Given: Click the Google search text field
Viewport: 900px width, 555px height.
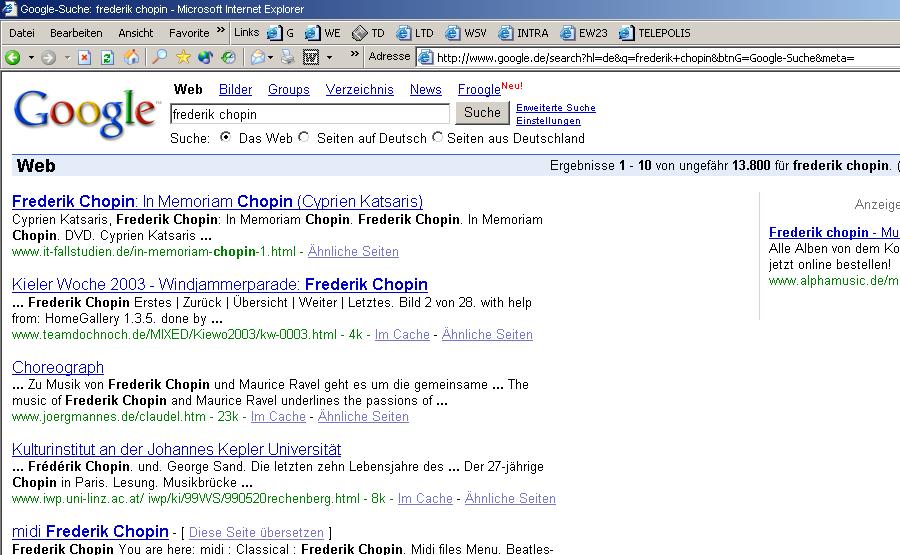Looking at the screenshot, I should coord(310,114).
